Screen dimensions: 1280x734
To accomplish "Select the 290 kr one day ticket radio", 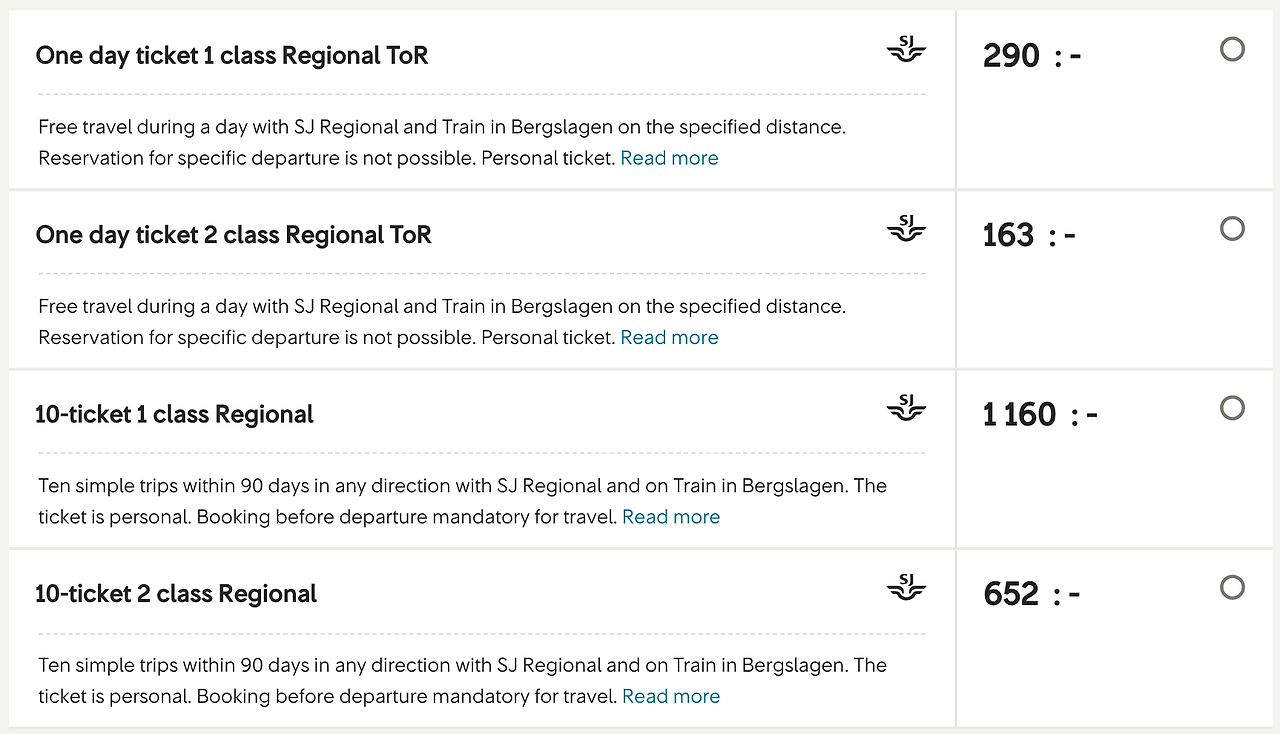I will [1232, 49].
